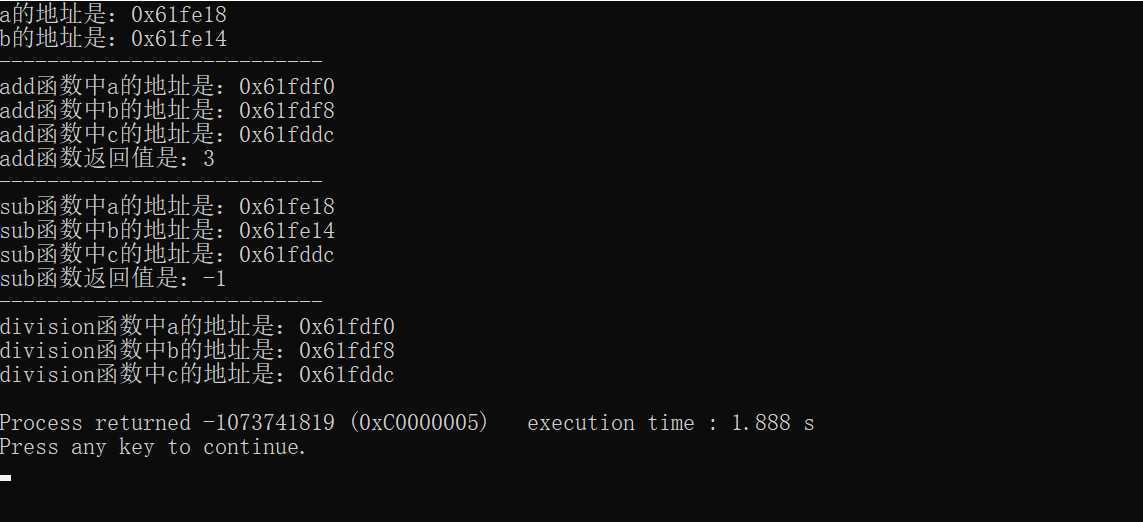Click the "execution time : 1.888 s" text

pos(671,423)
